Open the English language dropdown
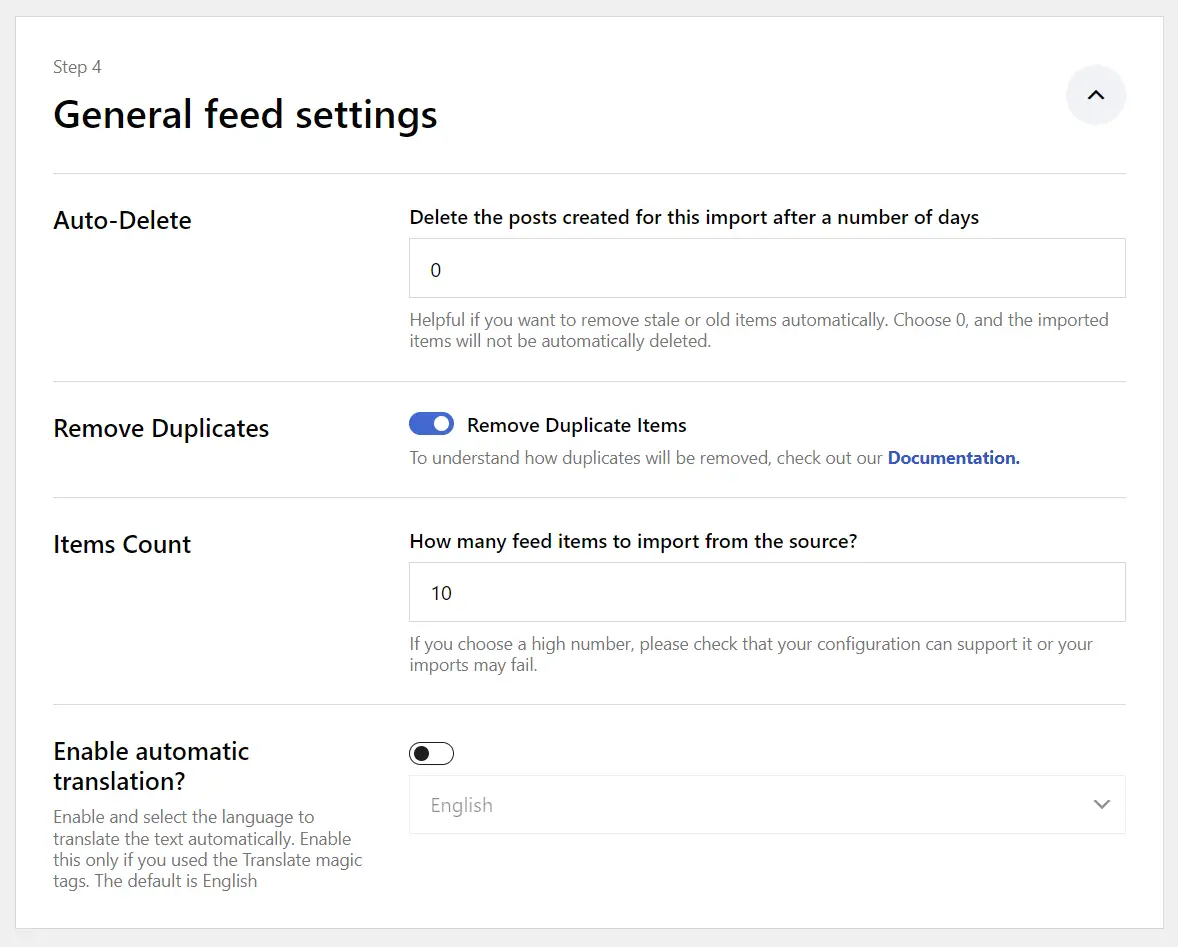1178x947 pixels. [767, 805]
